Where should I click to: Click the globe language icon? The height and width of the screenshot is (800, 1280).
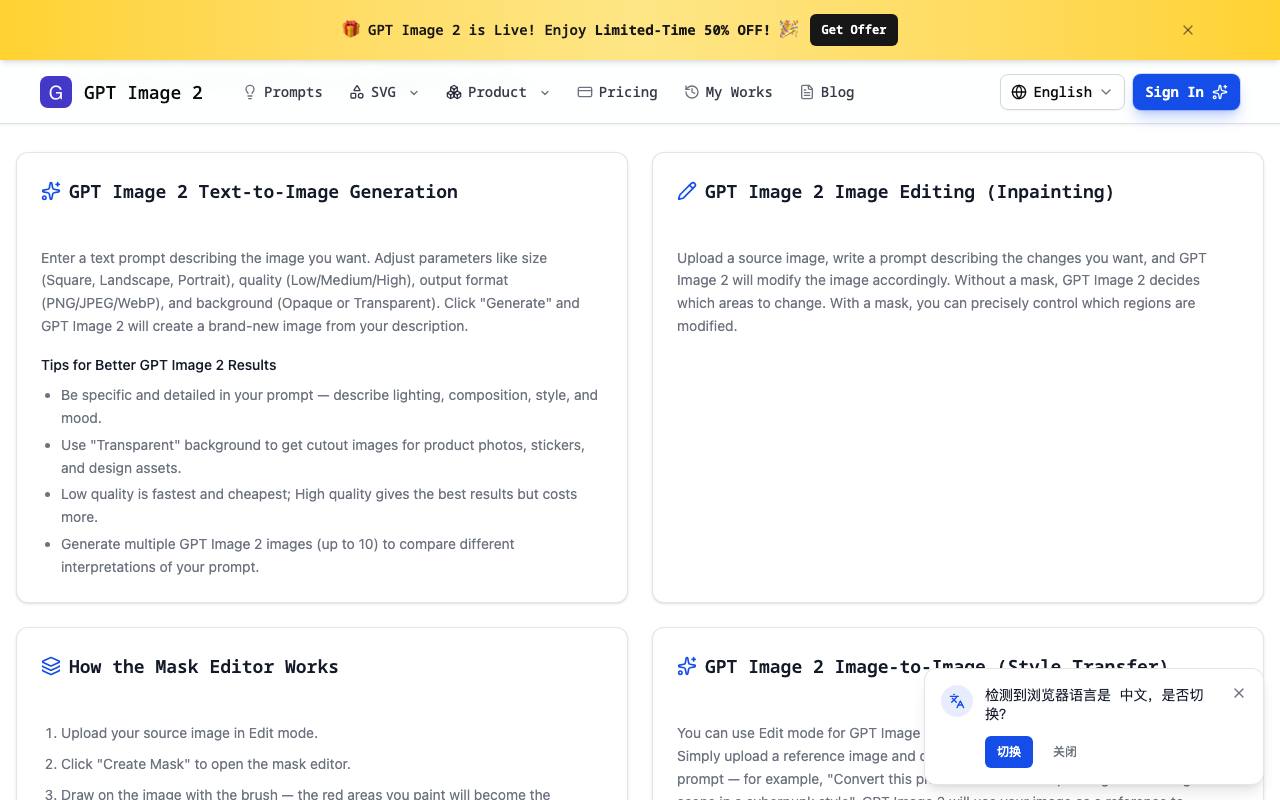coord(1019,92)
